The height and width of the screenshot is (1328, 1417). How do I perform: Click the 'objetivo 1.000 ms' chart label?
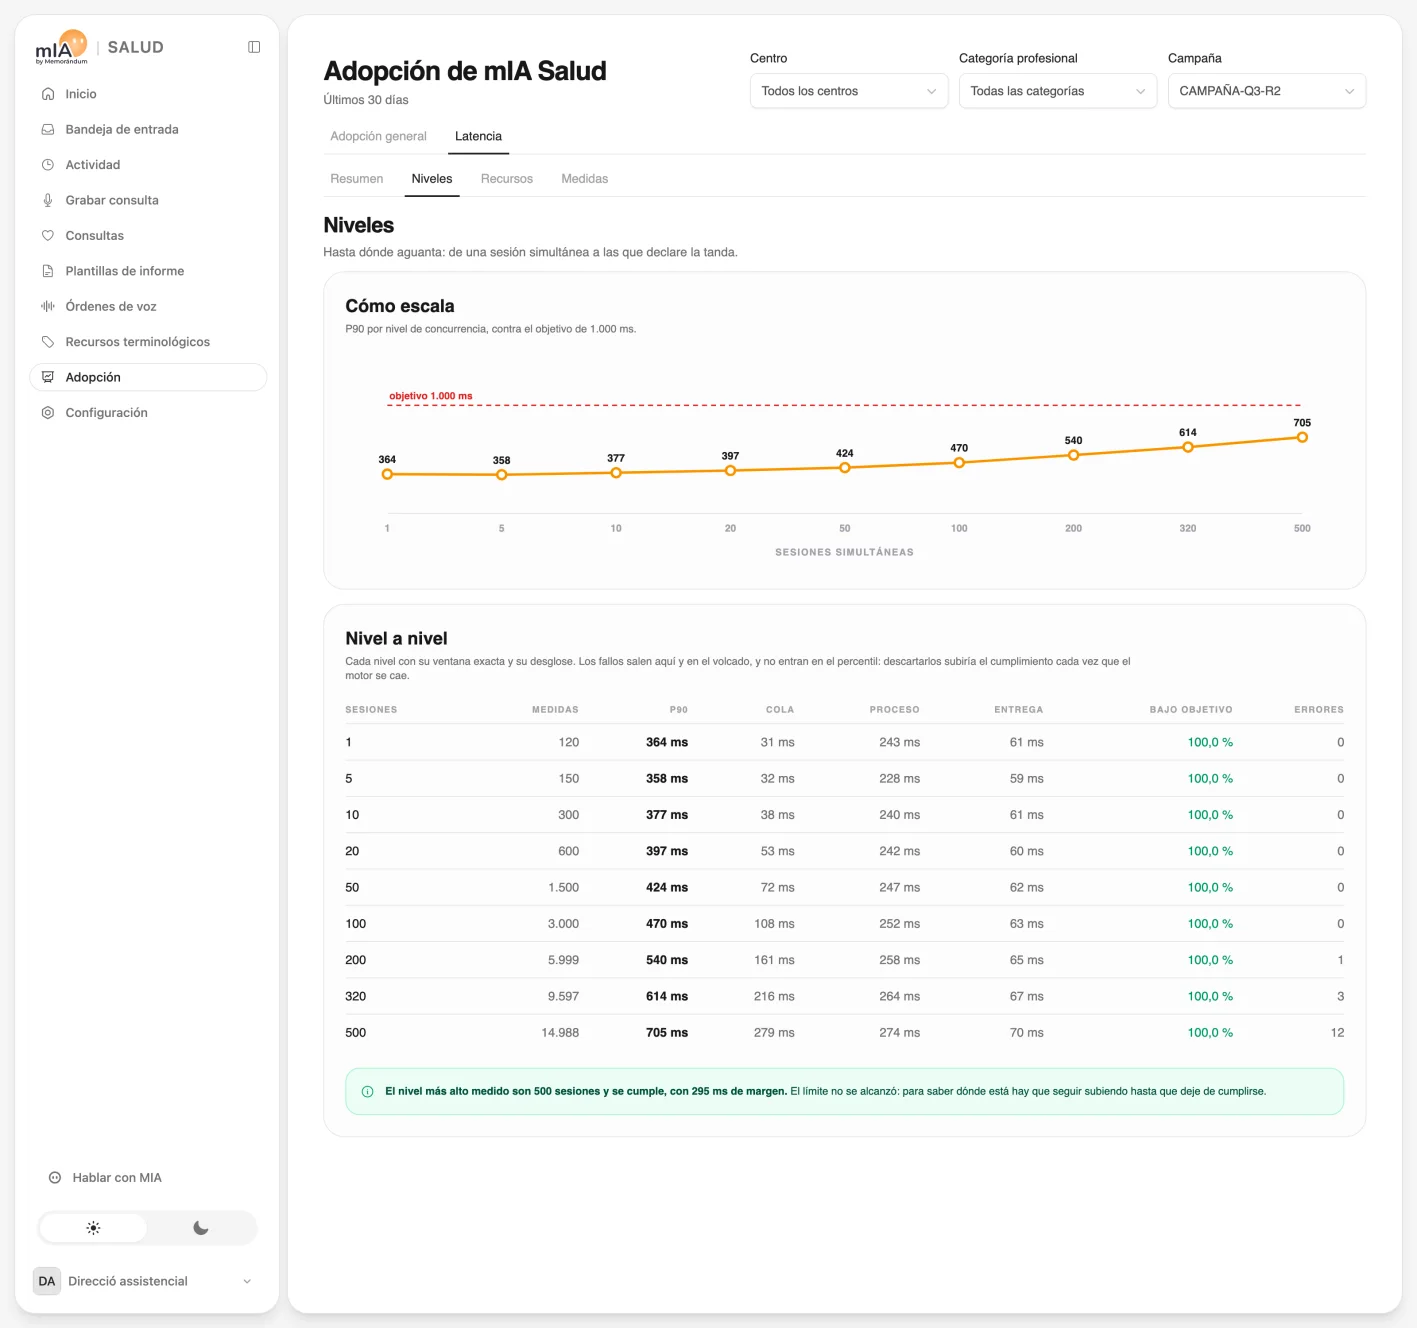click(x=431, y=396)
